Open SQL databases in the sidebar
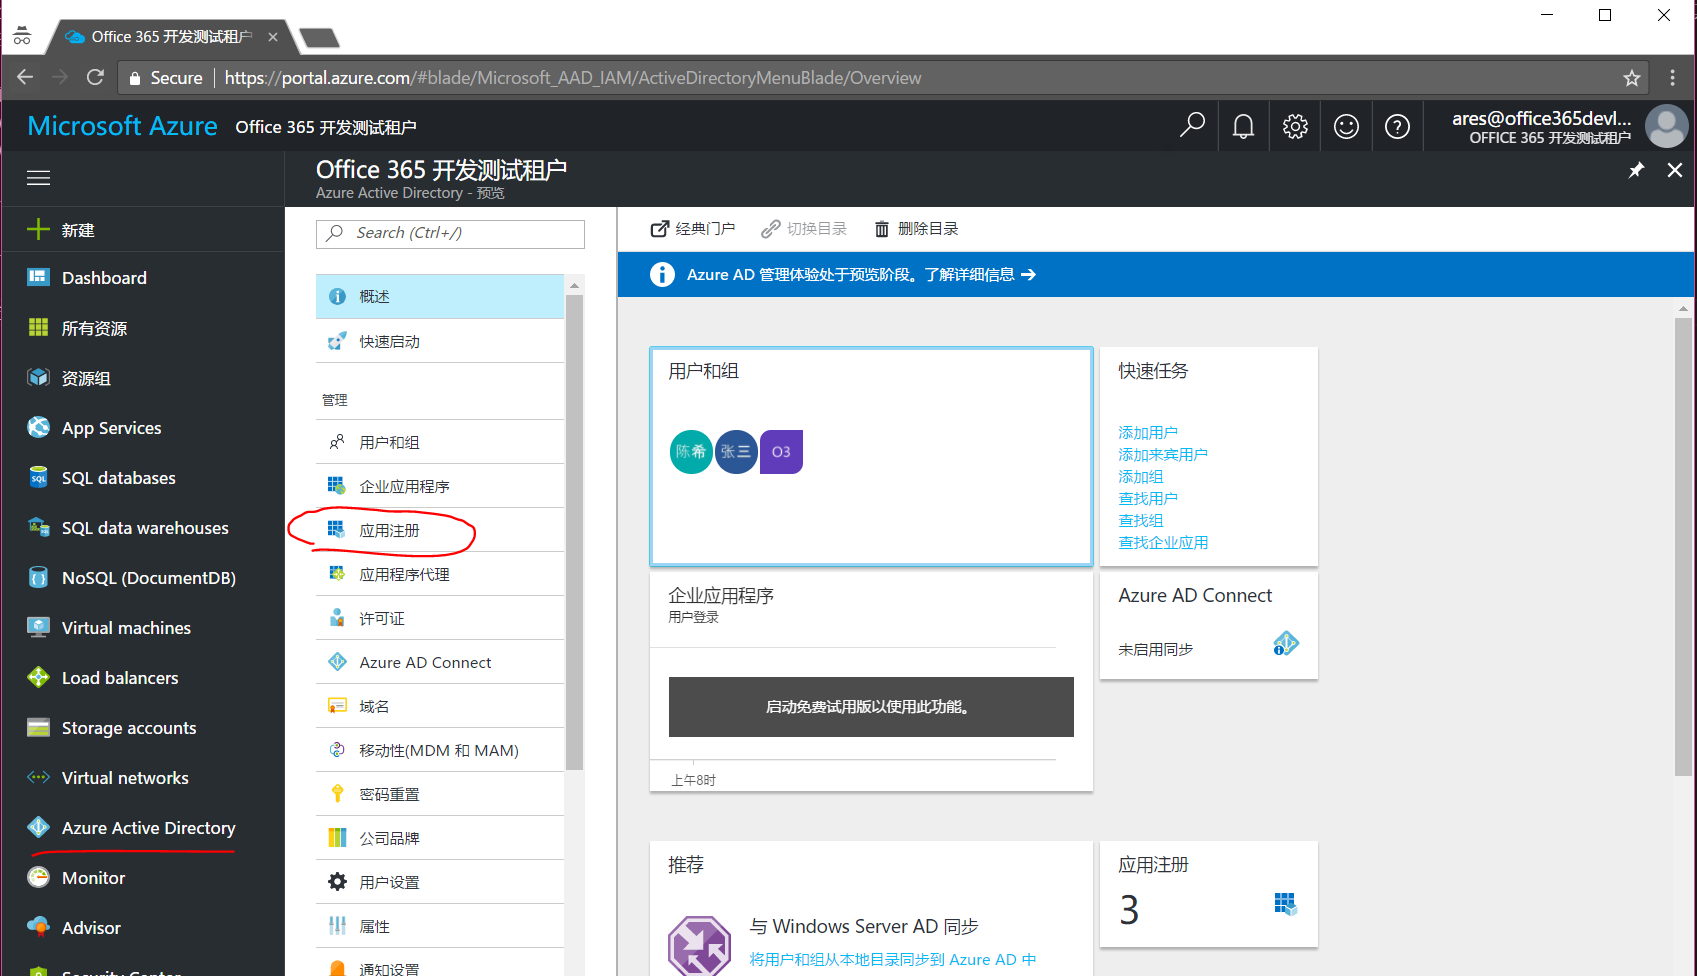1697x976 pixels. [x=143, y=478]
